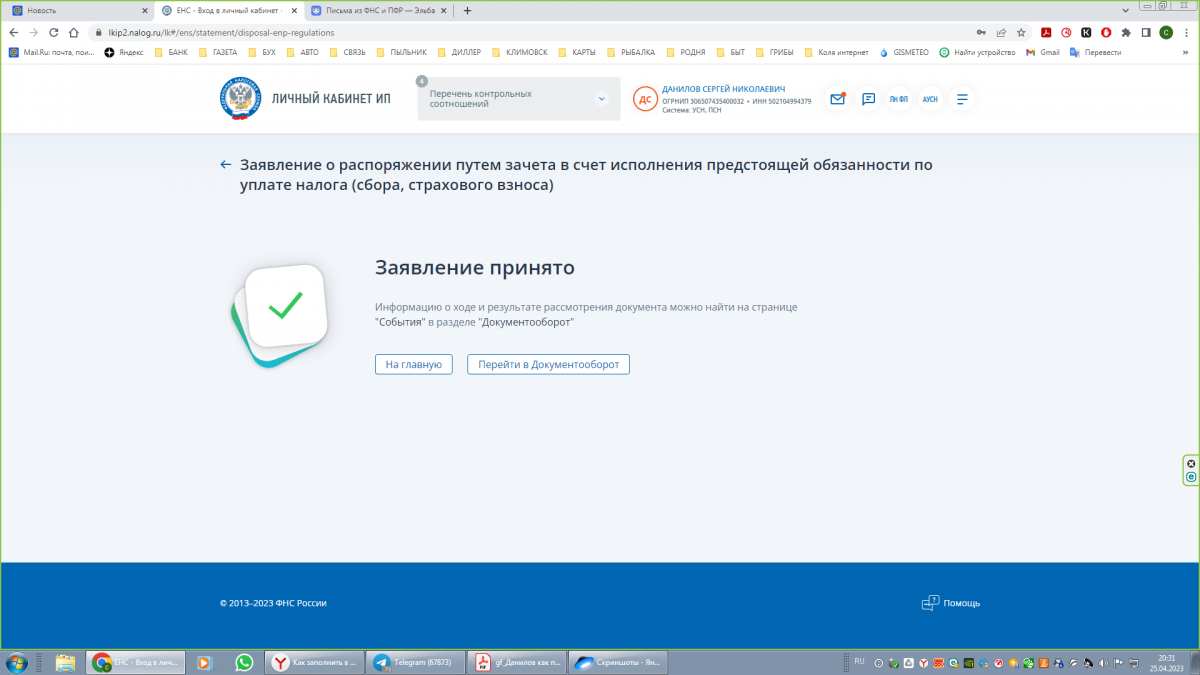This screenshot has width=1200, height=675.
Task: Click the FNS logo emblem
Action: click(x=238, y=99)
